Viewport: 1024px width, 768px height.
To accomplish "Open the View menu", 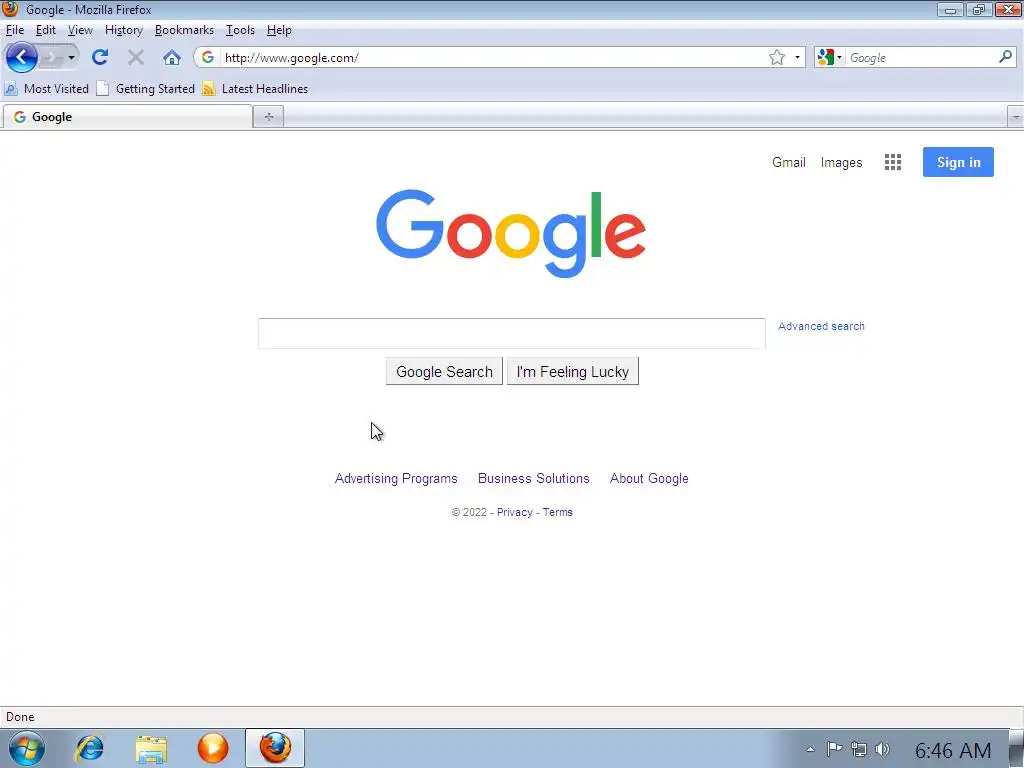I will pyautogui.click(x=80, y=30).
